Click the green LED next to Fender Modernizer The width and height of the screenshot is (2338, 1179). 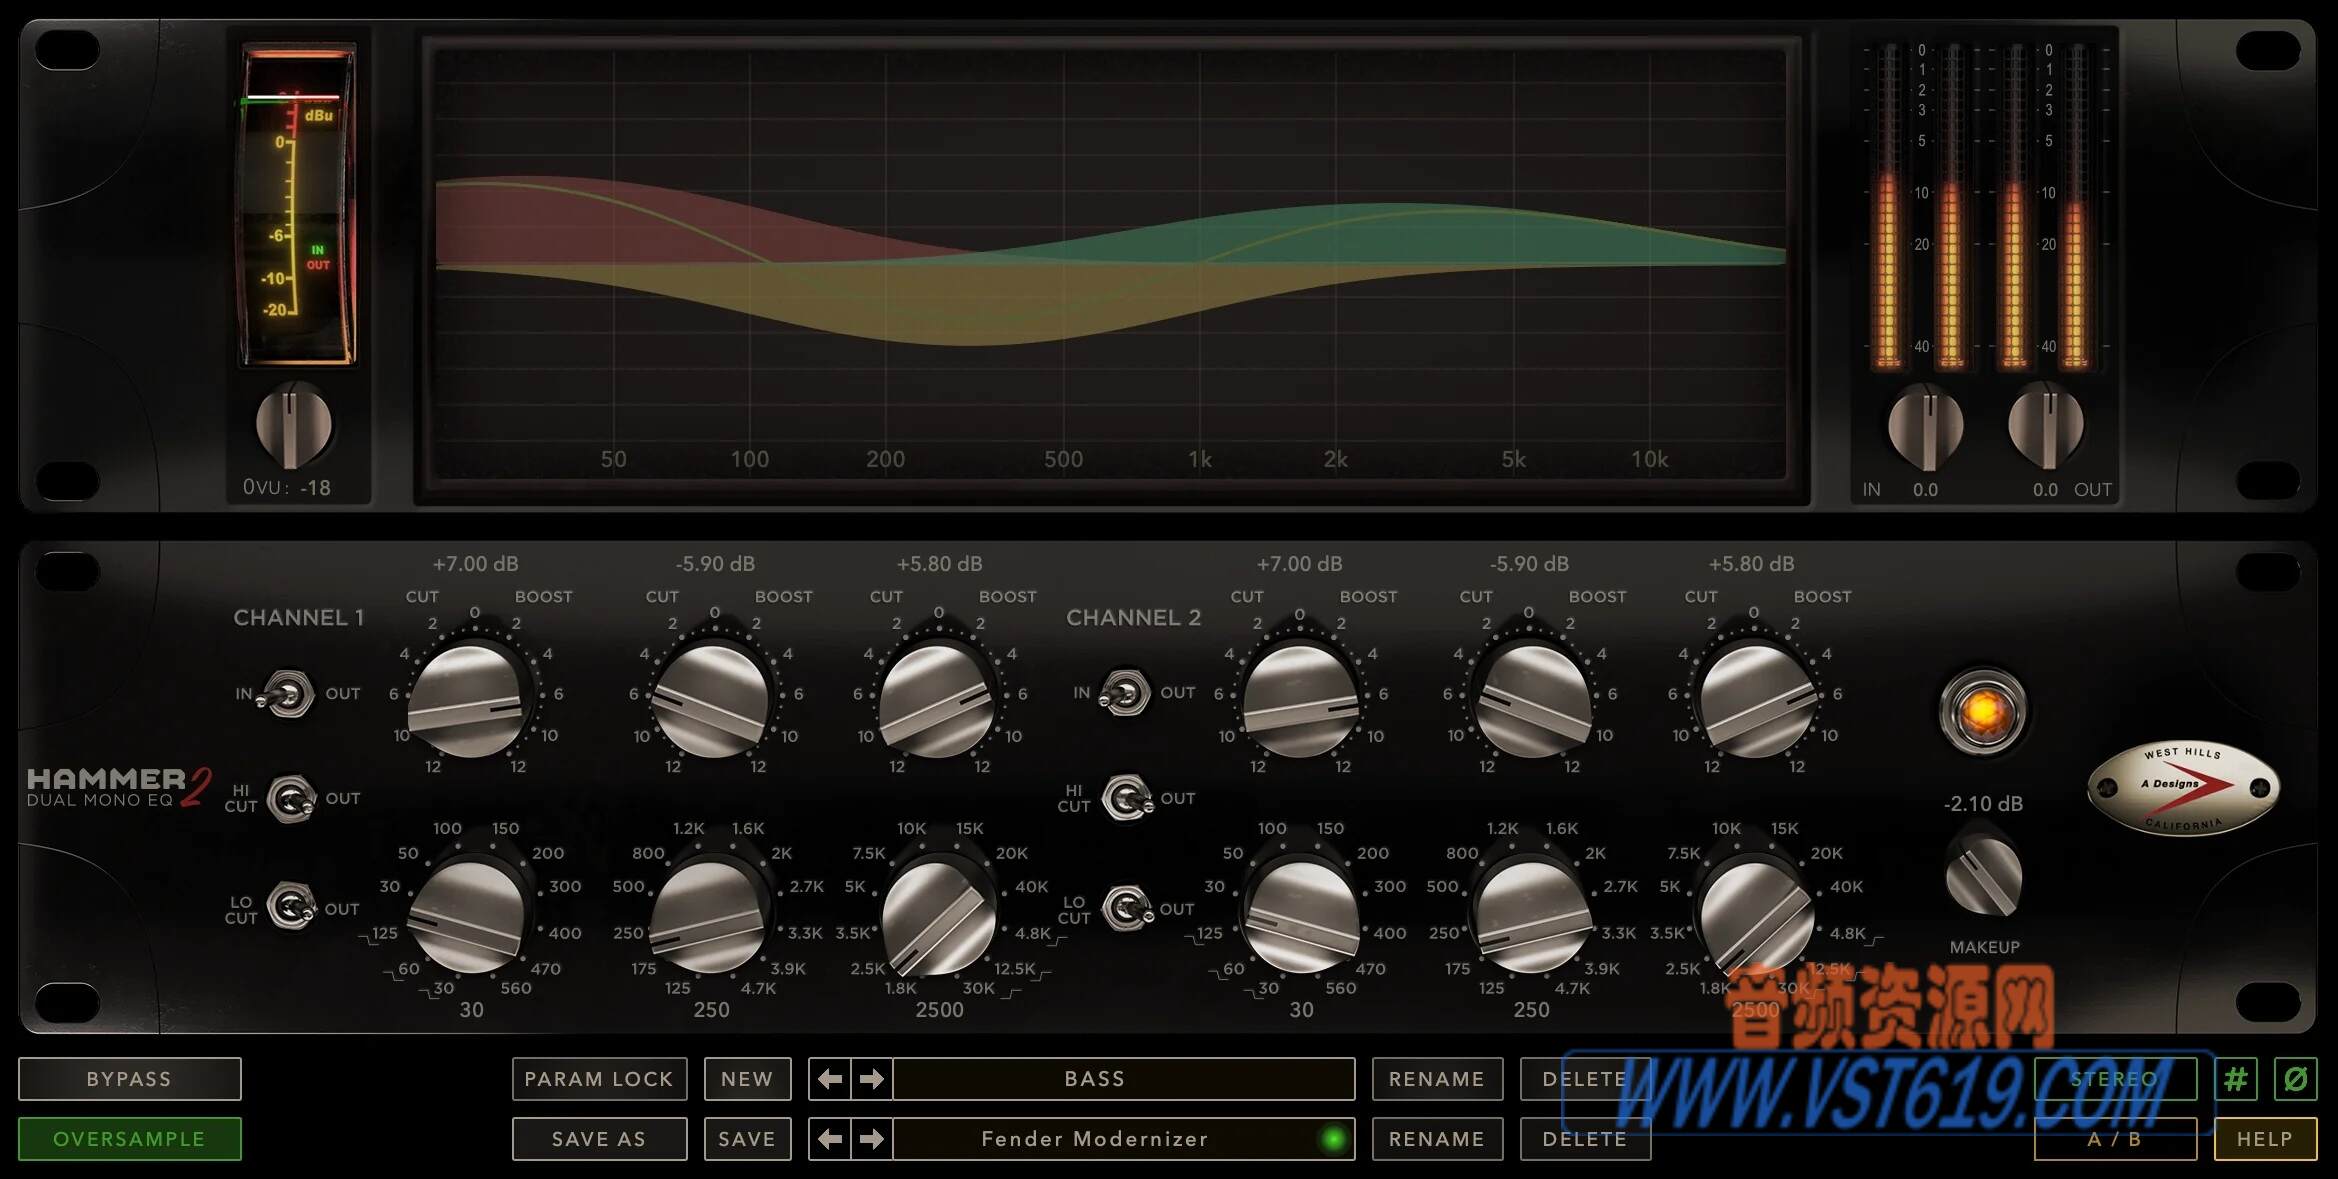[1332, 1139]
